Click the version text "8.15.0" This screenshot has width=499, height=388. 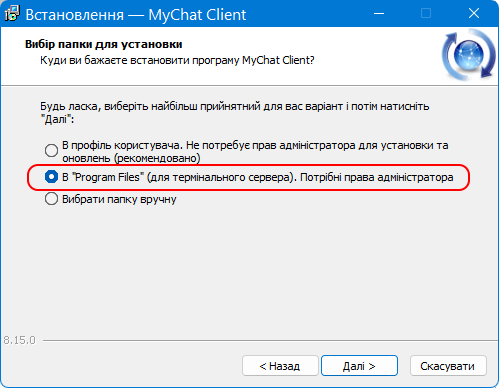19,340
